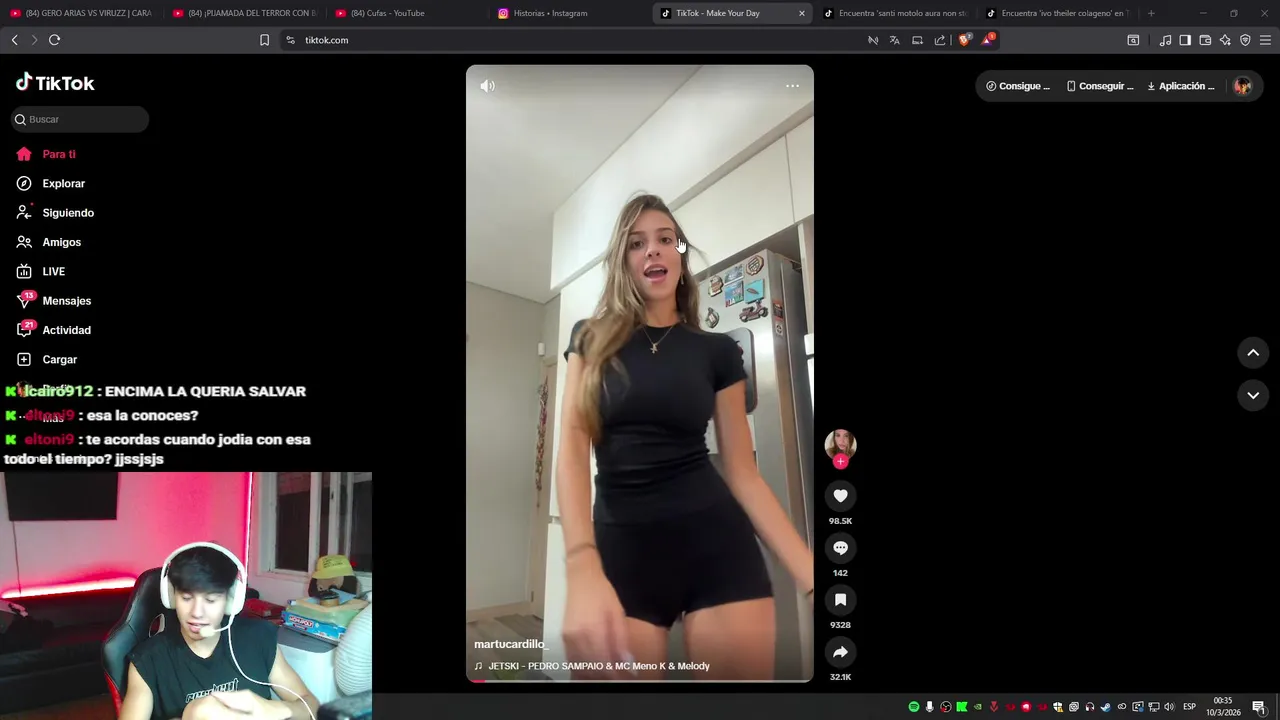This screenshot has width=1280, height=720.
Task: Open Mensajes inbox with notification badge
Action: [x=54, y=301]
